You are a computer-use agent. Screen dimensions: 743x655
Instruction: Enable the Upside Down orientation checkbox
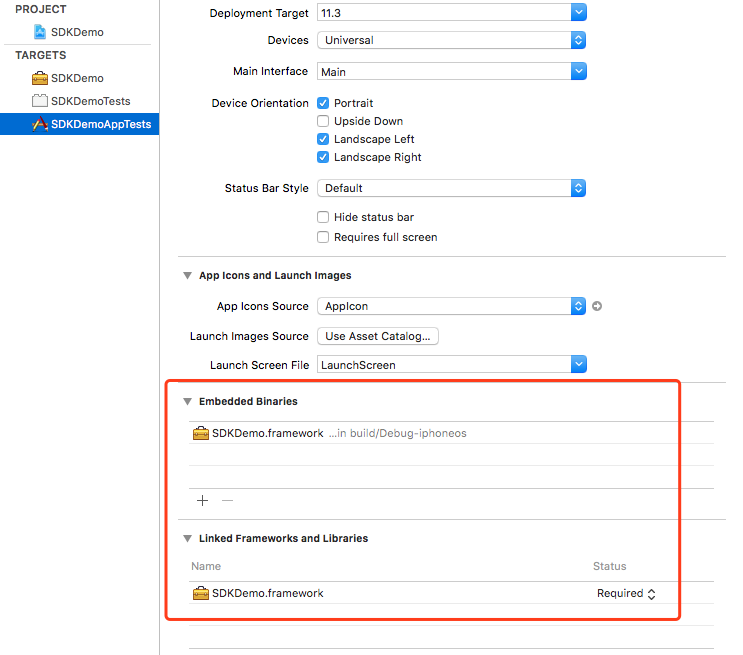coord(323,121)
